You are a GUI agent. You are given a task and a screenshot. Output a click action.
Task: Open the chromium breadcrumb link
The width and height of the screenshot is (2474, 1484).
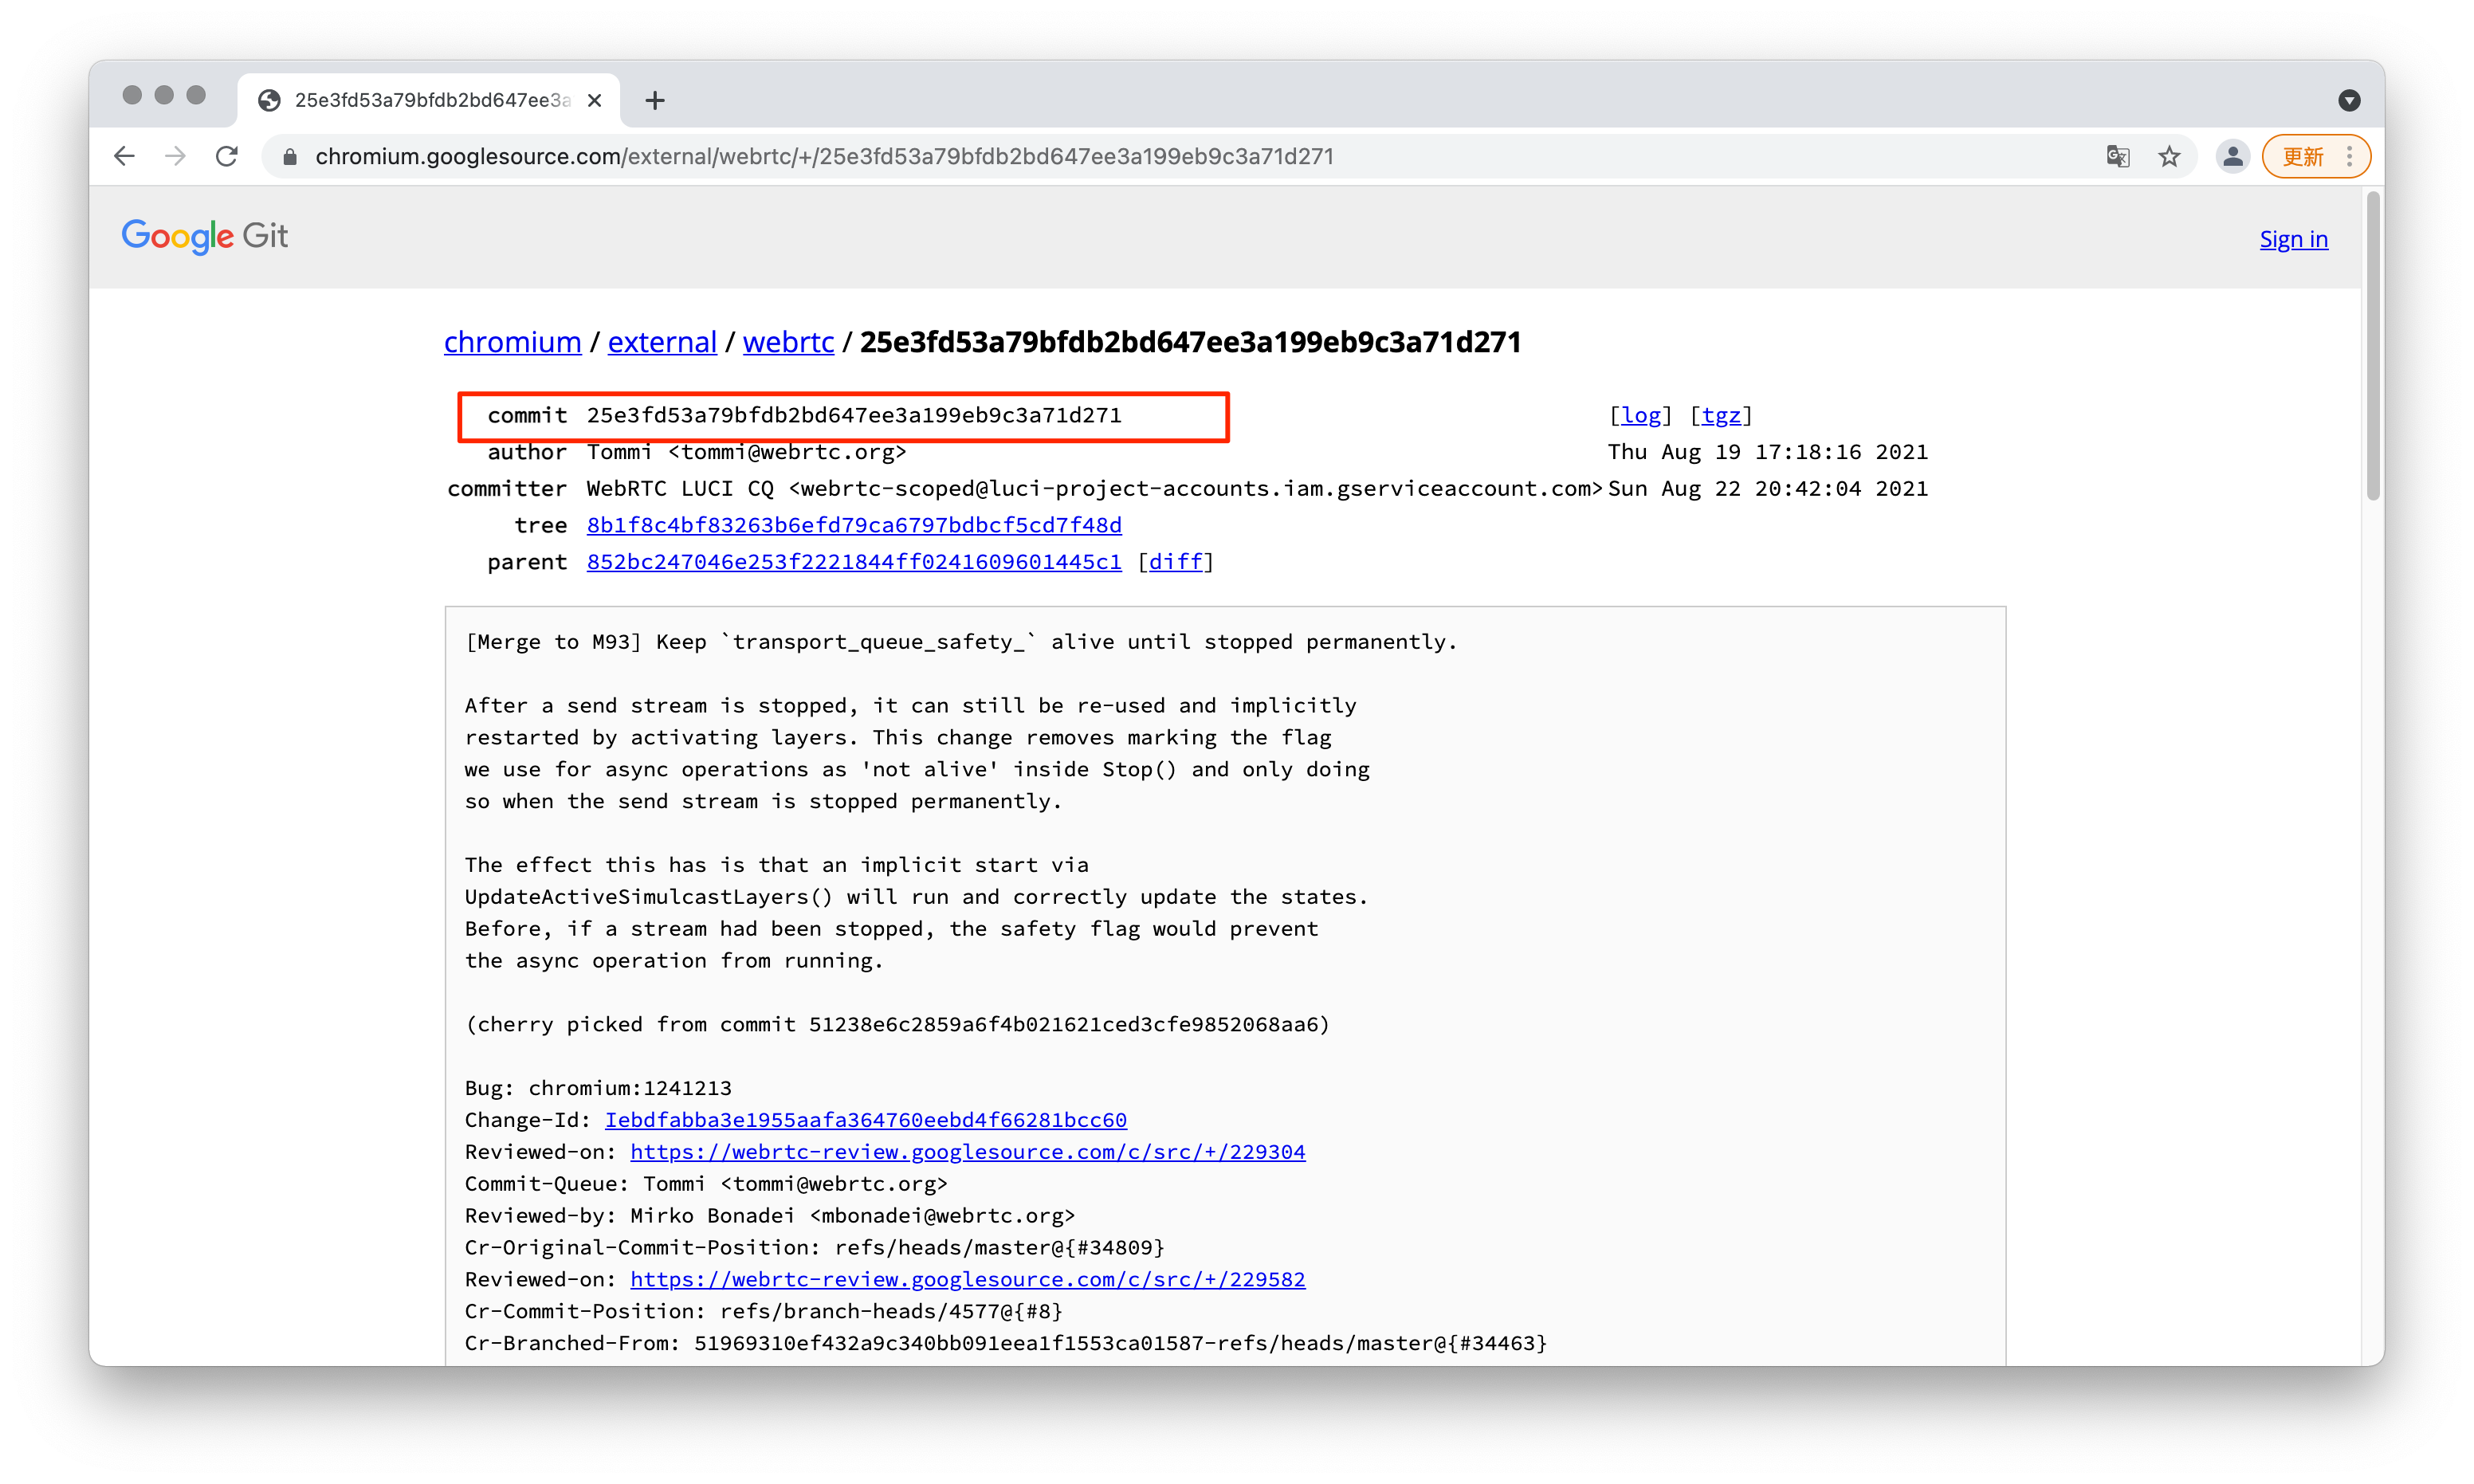512,342
